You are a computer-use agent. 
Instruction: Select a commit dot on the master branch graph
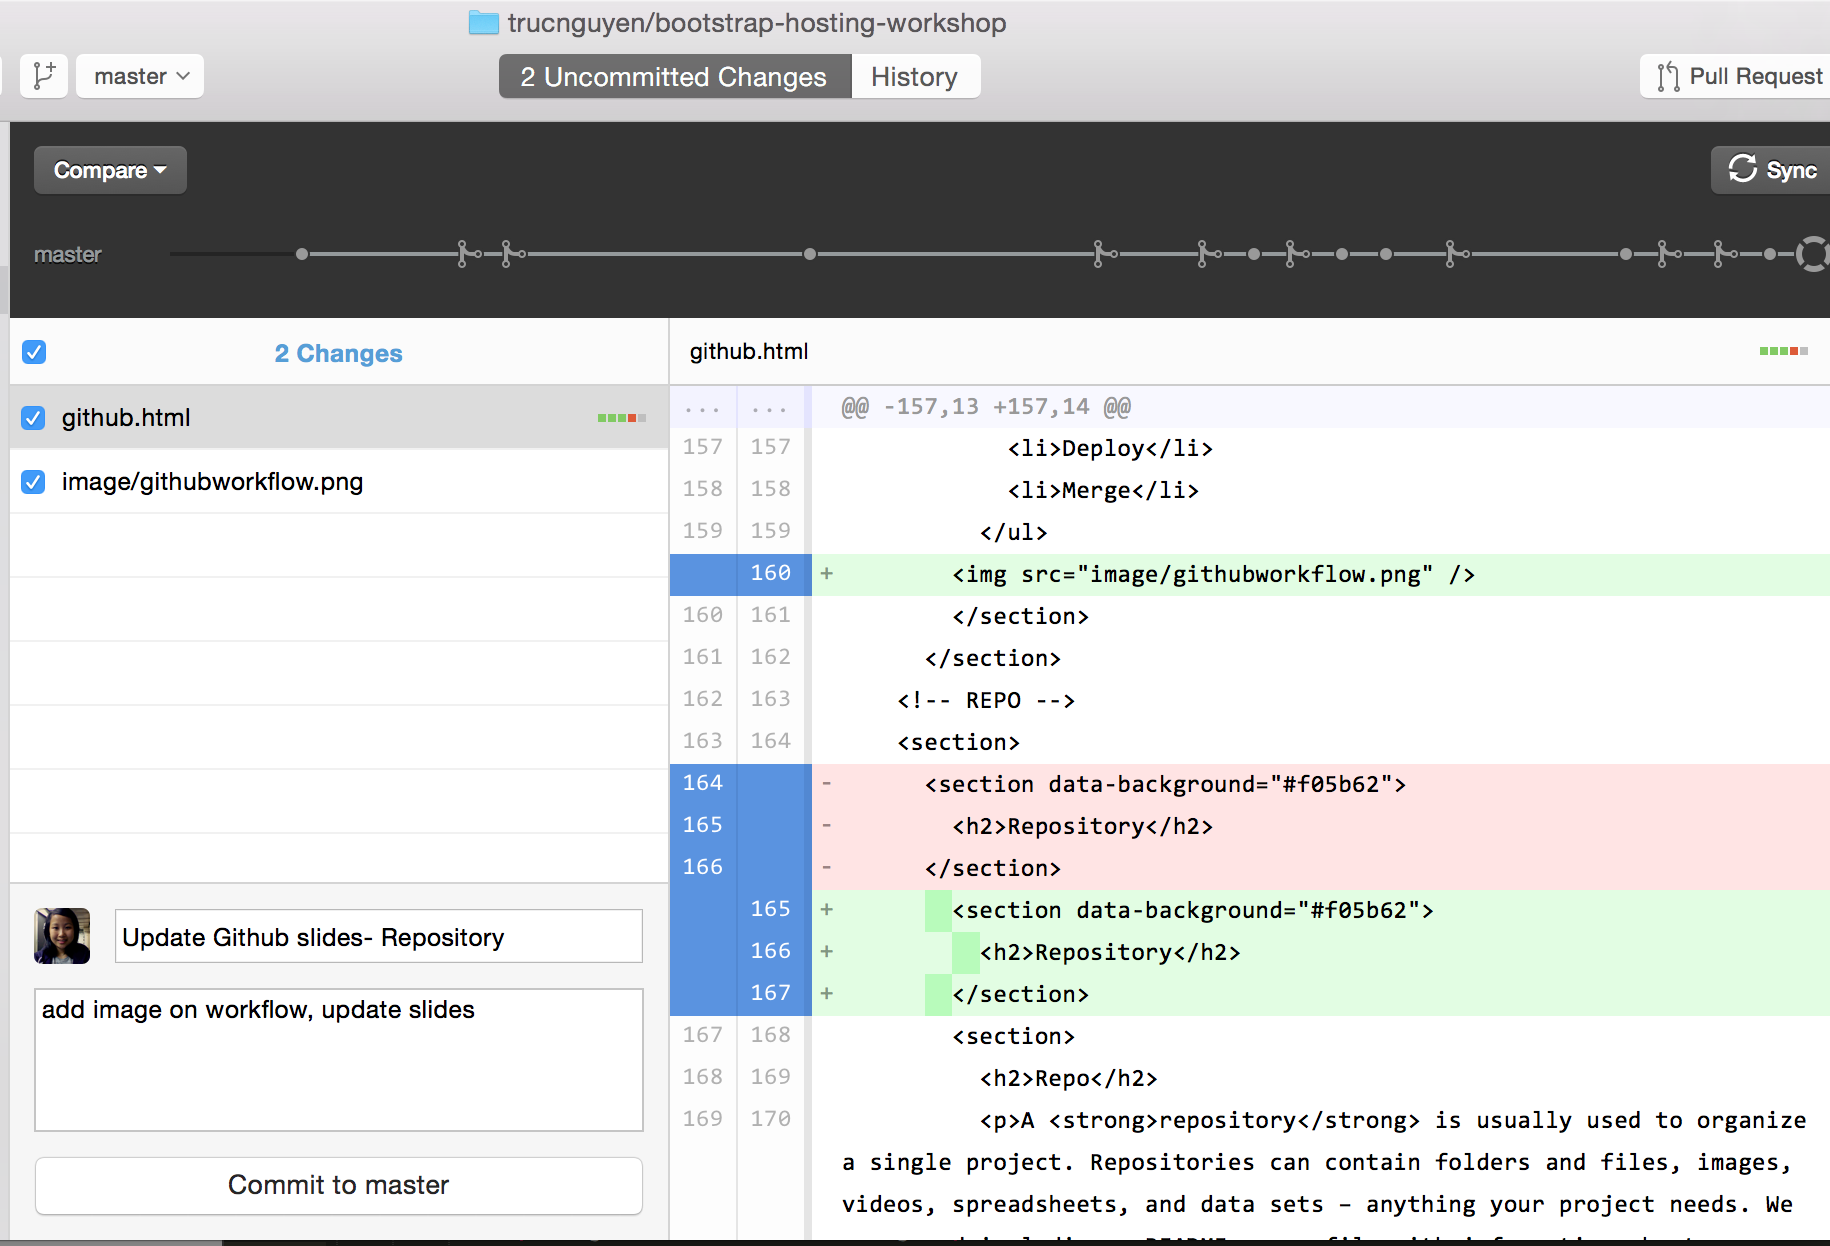point(809,254)
